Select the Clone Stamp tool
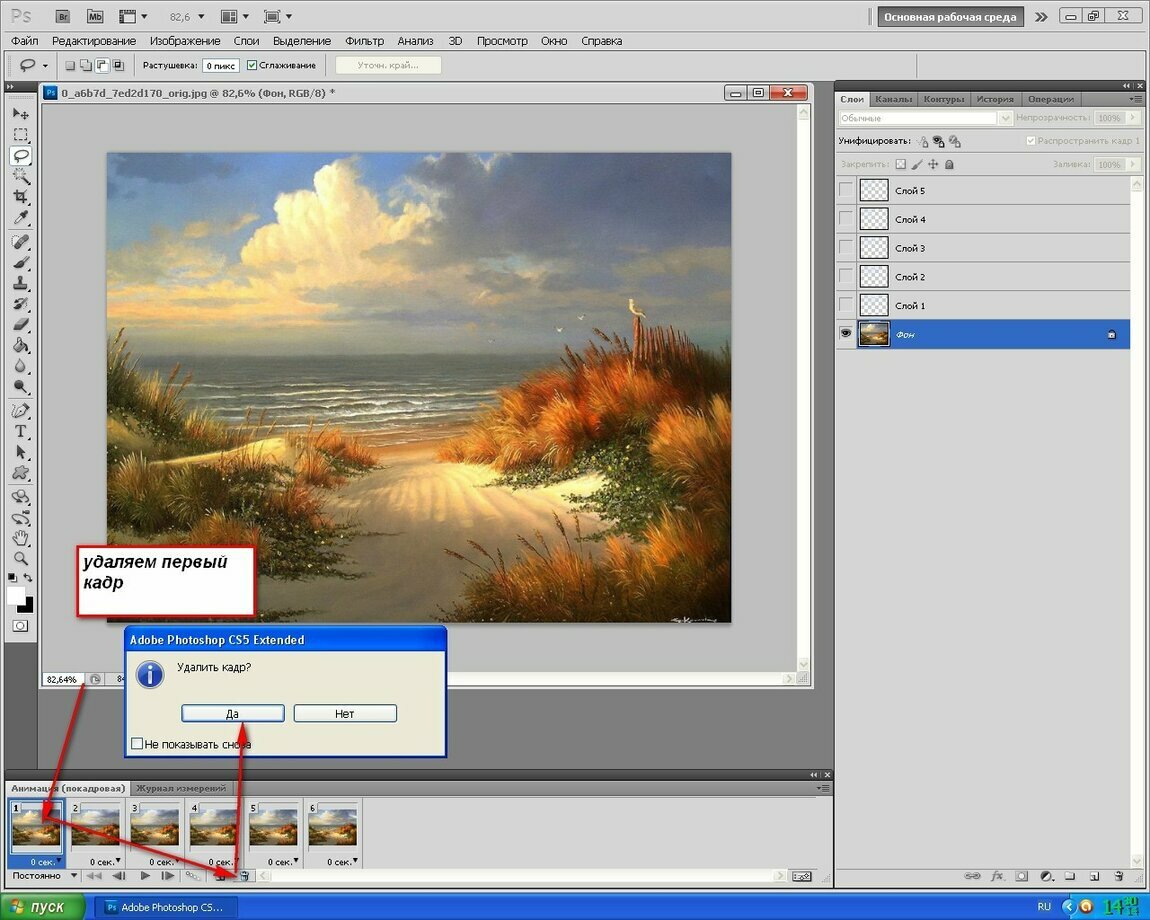Image resolution: width=1150 pixels, height=920 pixels. pos(21,283)
